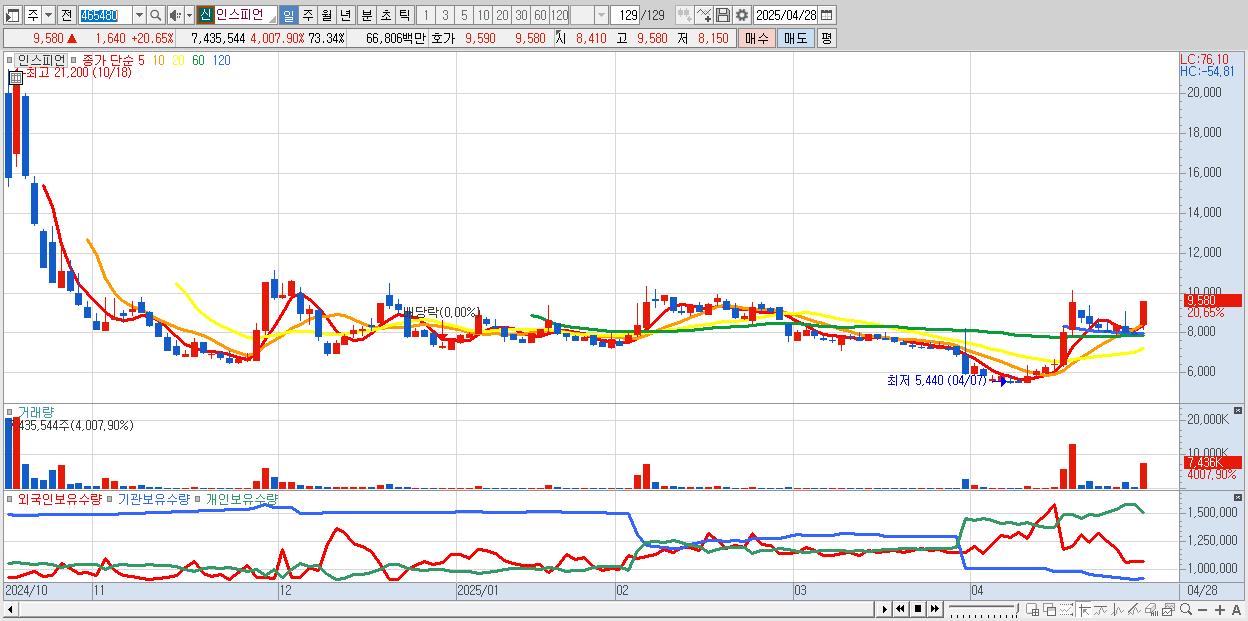This screenshot has height=621, width=1248.
Task: Select the 3 interval button
Action: (445, 15)
